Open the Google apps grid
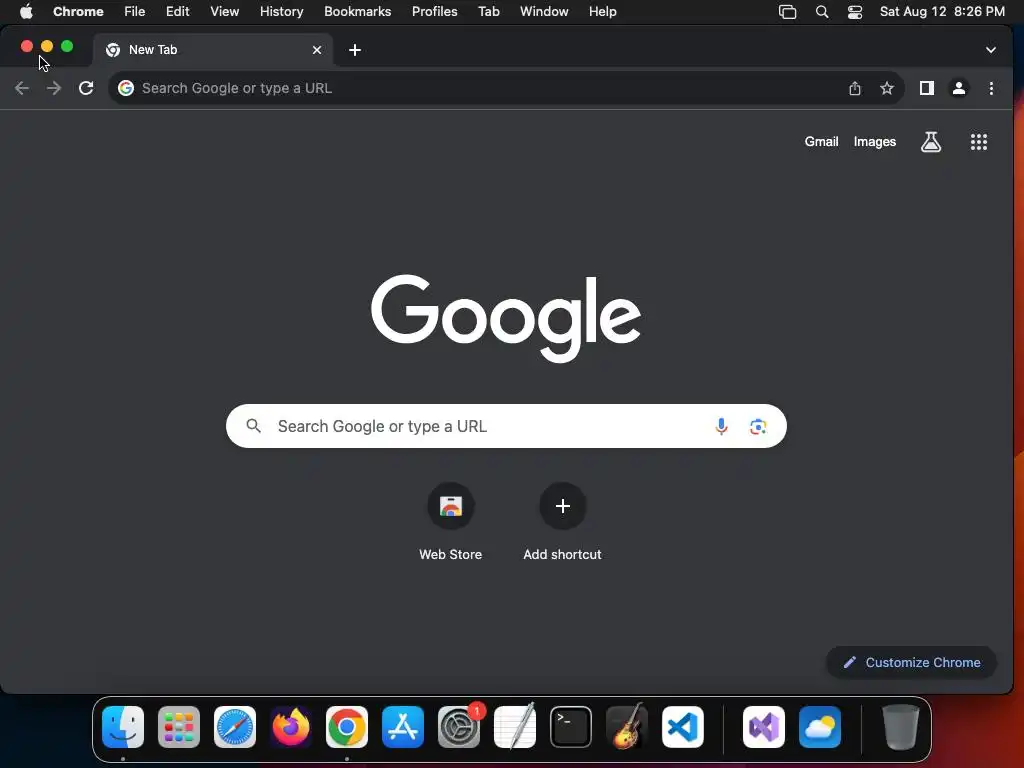Viewport: 1024px width, 768px height. (979, 142)
